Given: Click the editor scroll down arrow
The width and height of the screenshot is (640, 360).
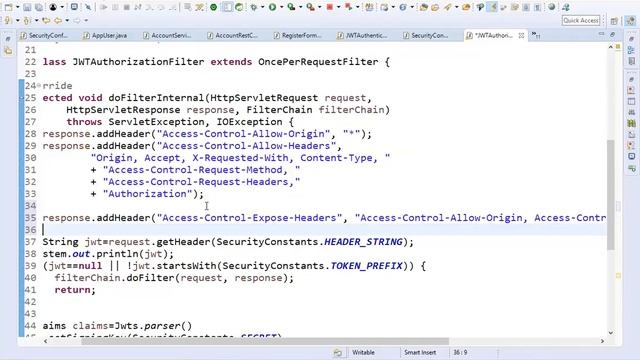Looking at the screenshot, I should 611,333.
